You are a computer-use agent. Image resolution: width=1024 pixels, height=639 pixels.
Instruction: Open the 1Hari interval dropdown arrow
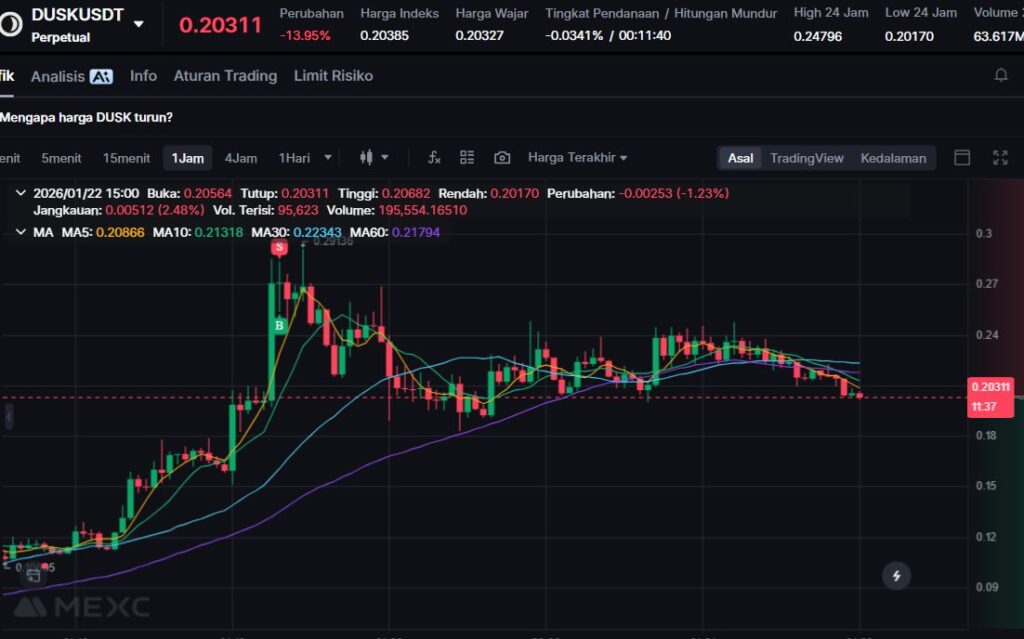328,158
